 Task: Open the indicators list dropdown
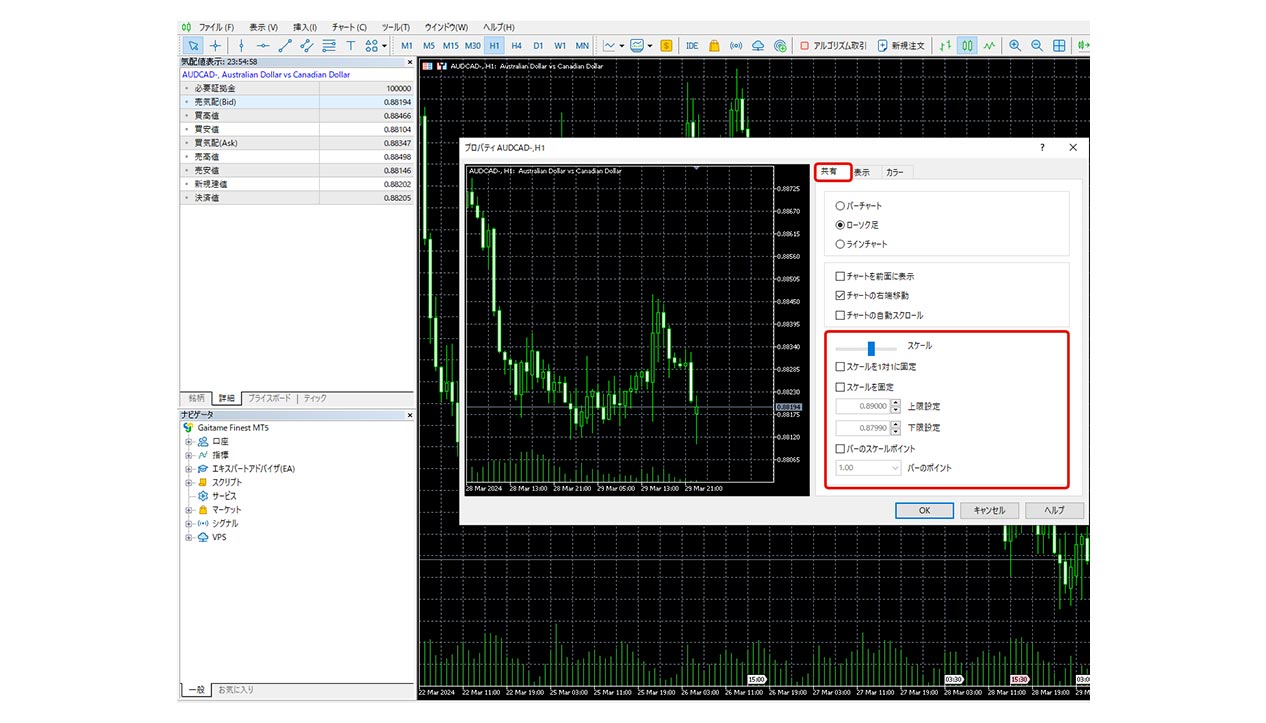coord(613,46)
